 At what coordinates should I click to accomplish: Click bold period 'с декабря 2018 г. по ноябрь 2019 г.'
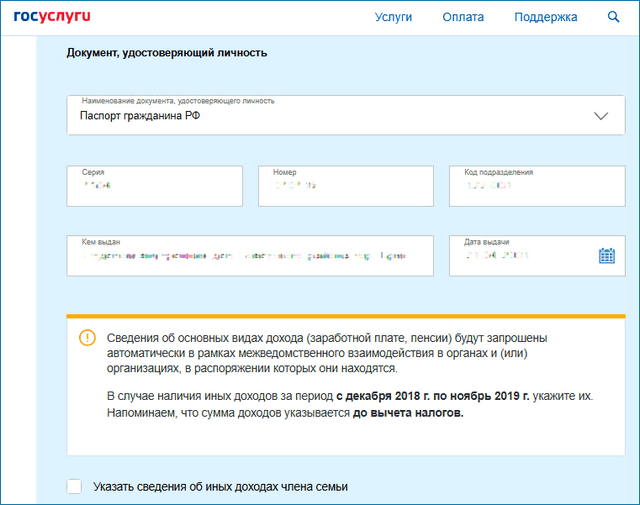pyautogui.click(x=433, y=396)
